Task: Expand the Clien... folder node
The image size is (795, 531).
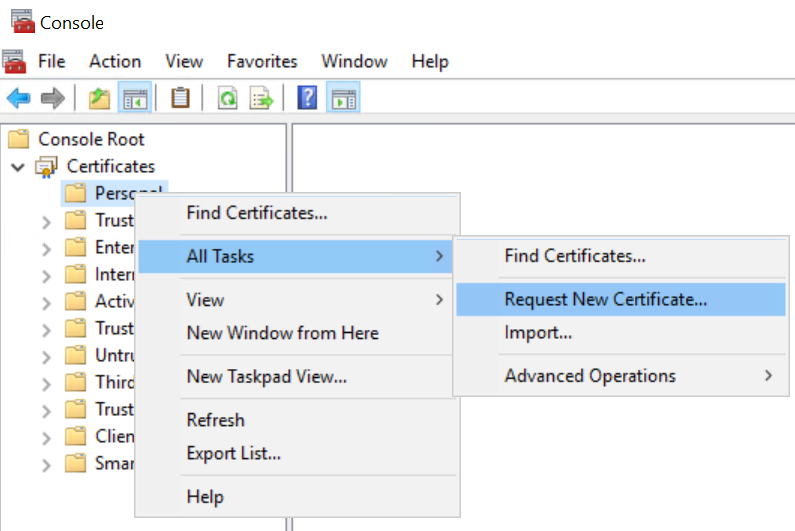Action: [46, 438]
